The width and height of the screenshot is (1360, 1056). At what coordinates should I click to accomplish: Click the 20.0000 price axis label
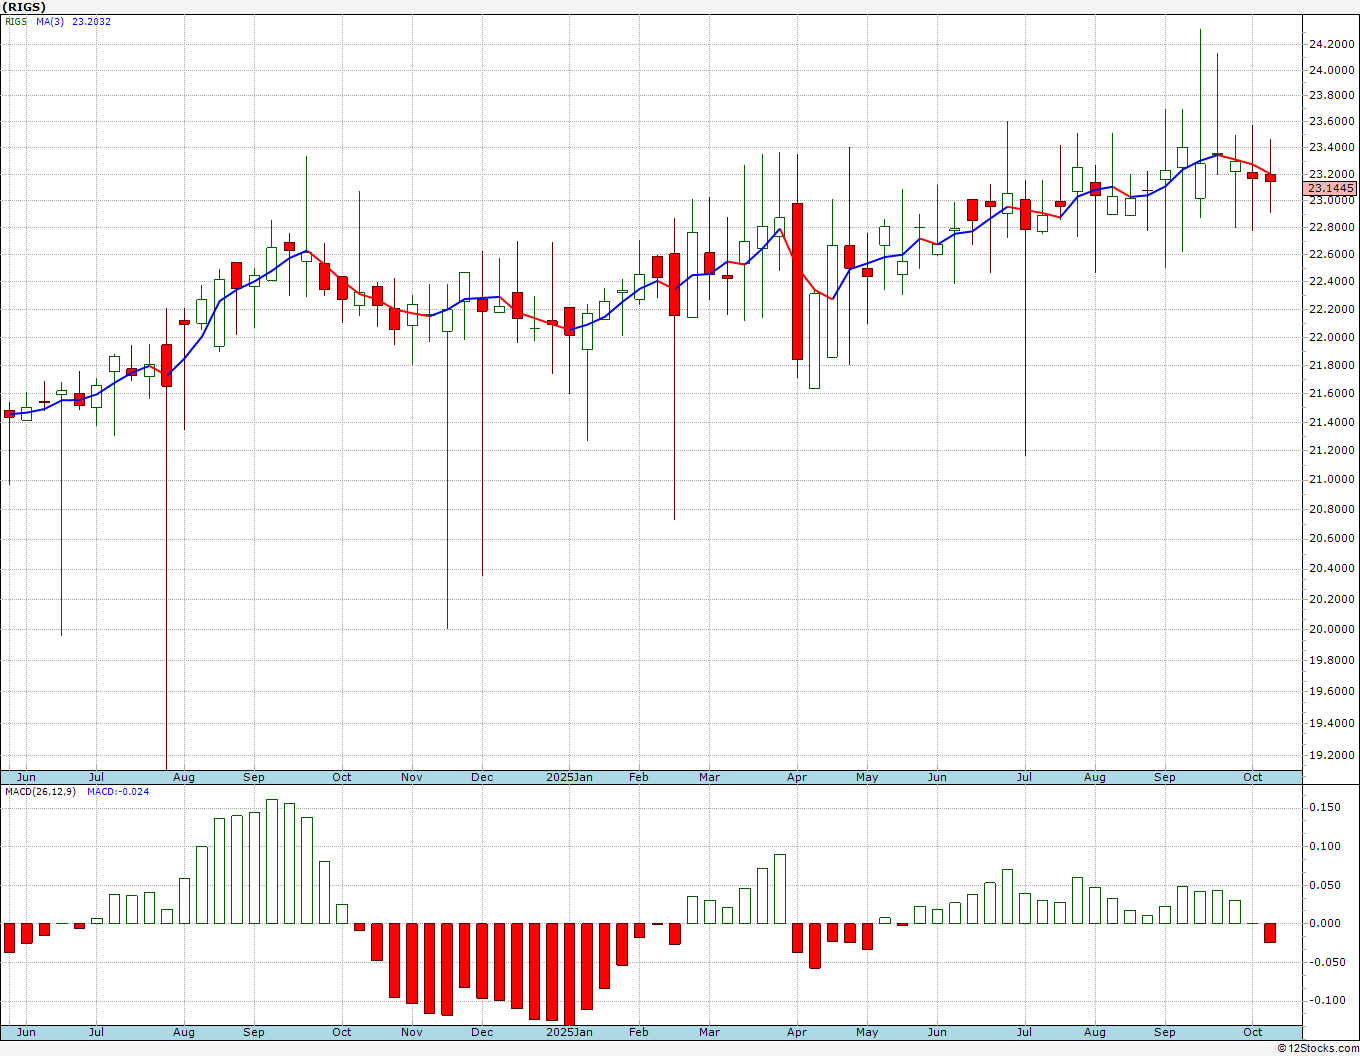coord(1330,630)
